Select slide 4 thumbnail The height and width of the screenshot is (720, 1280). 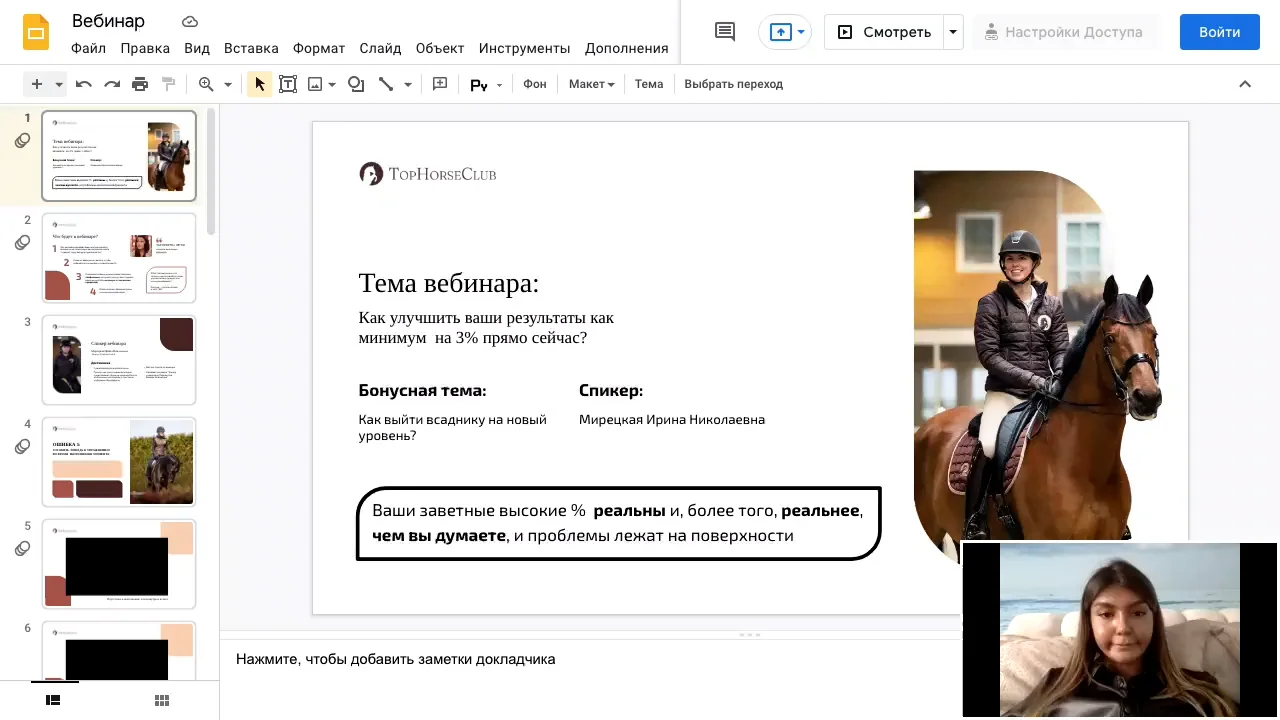[x=119, y=462]
